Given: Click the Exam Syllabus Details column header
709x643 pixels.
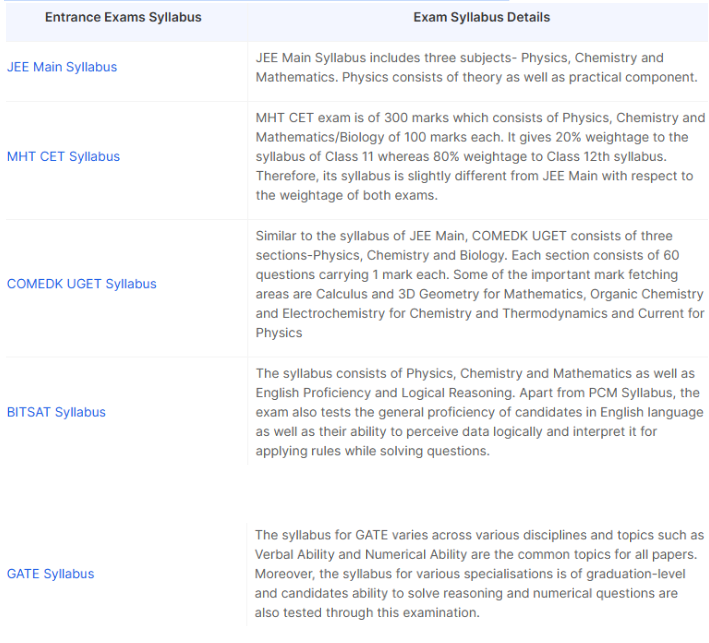Looking at the screenshot, I should [482, 17].
